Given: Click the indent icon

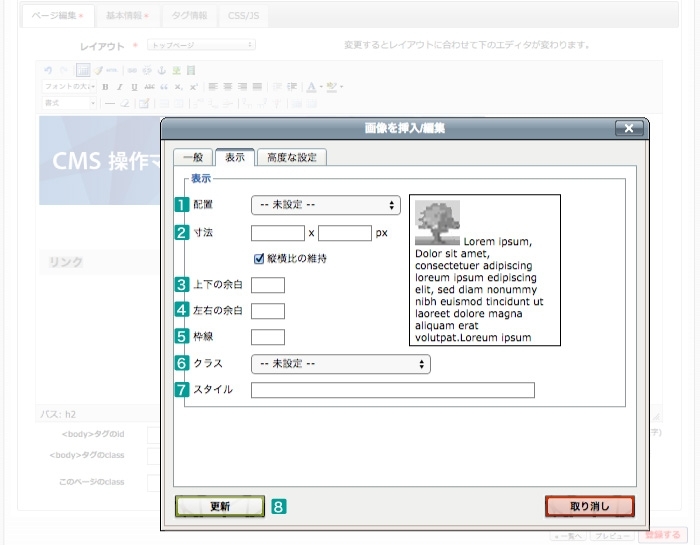Looking at the screenshot, I should [x=292, y=87].
